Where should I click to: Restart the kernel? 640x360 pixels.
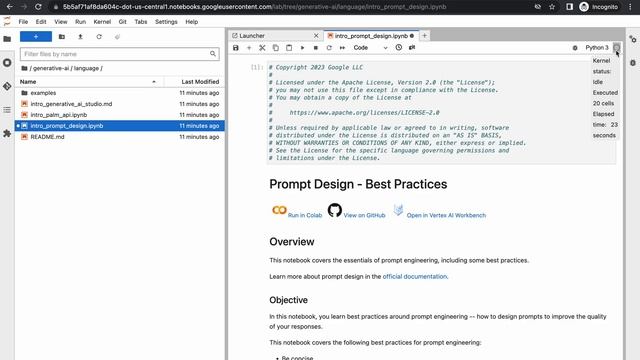click(329, 48)
